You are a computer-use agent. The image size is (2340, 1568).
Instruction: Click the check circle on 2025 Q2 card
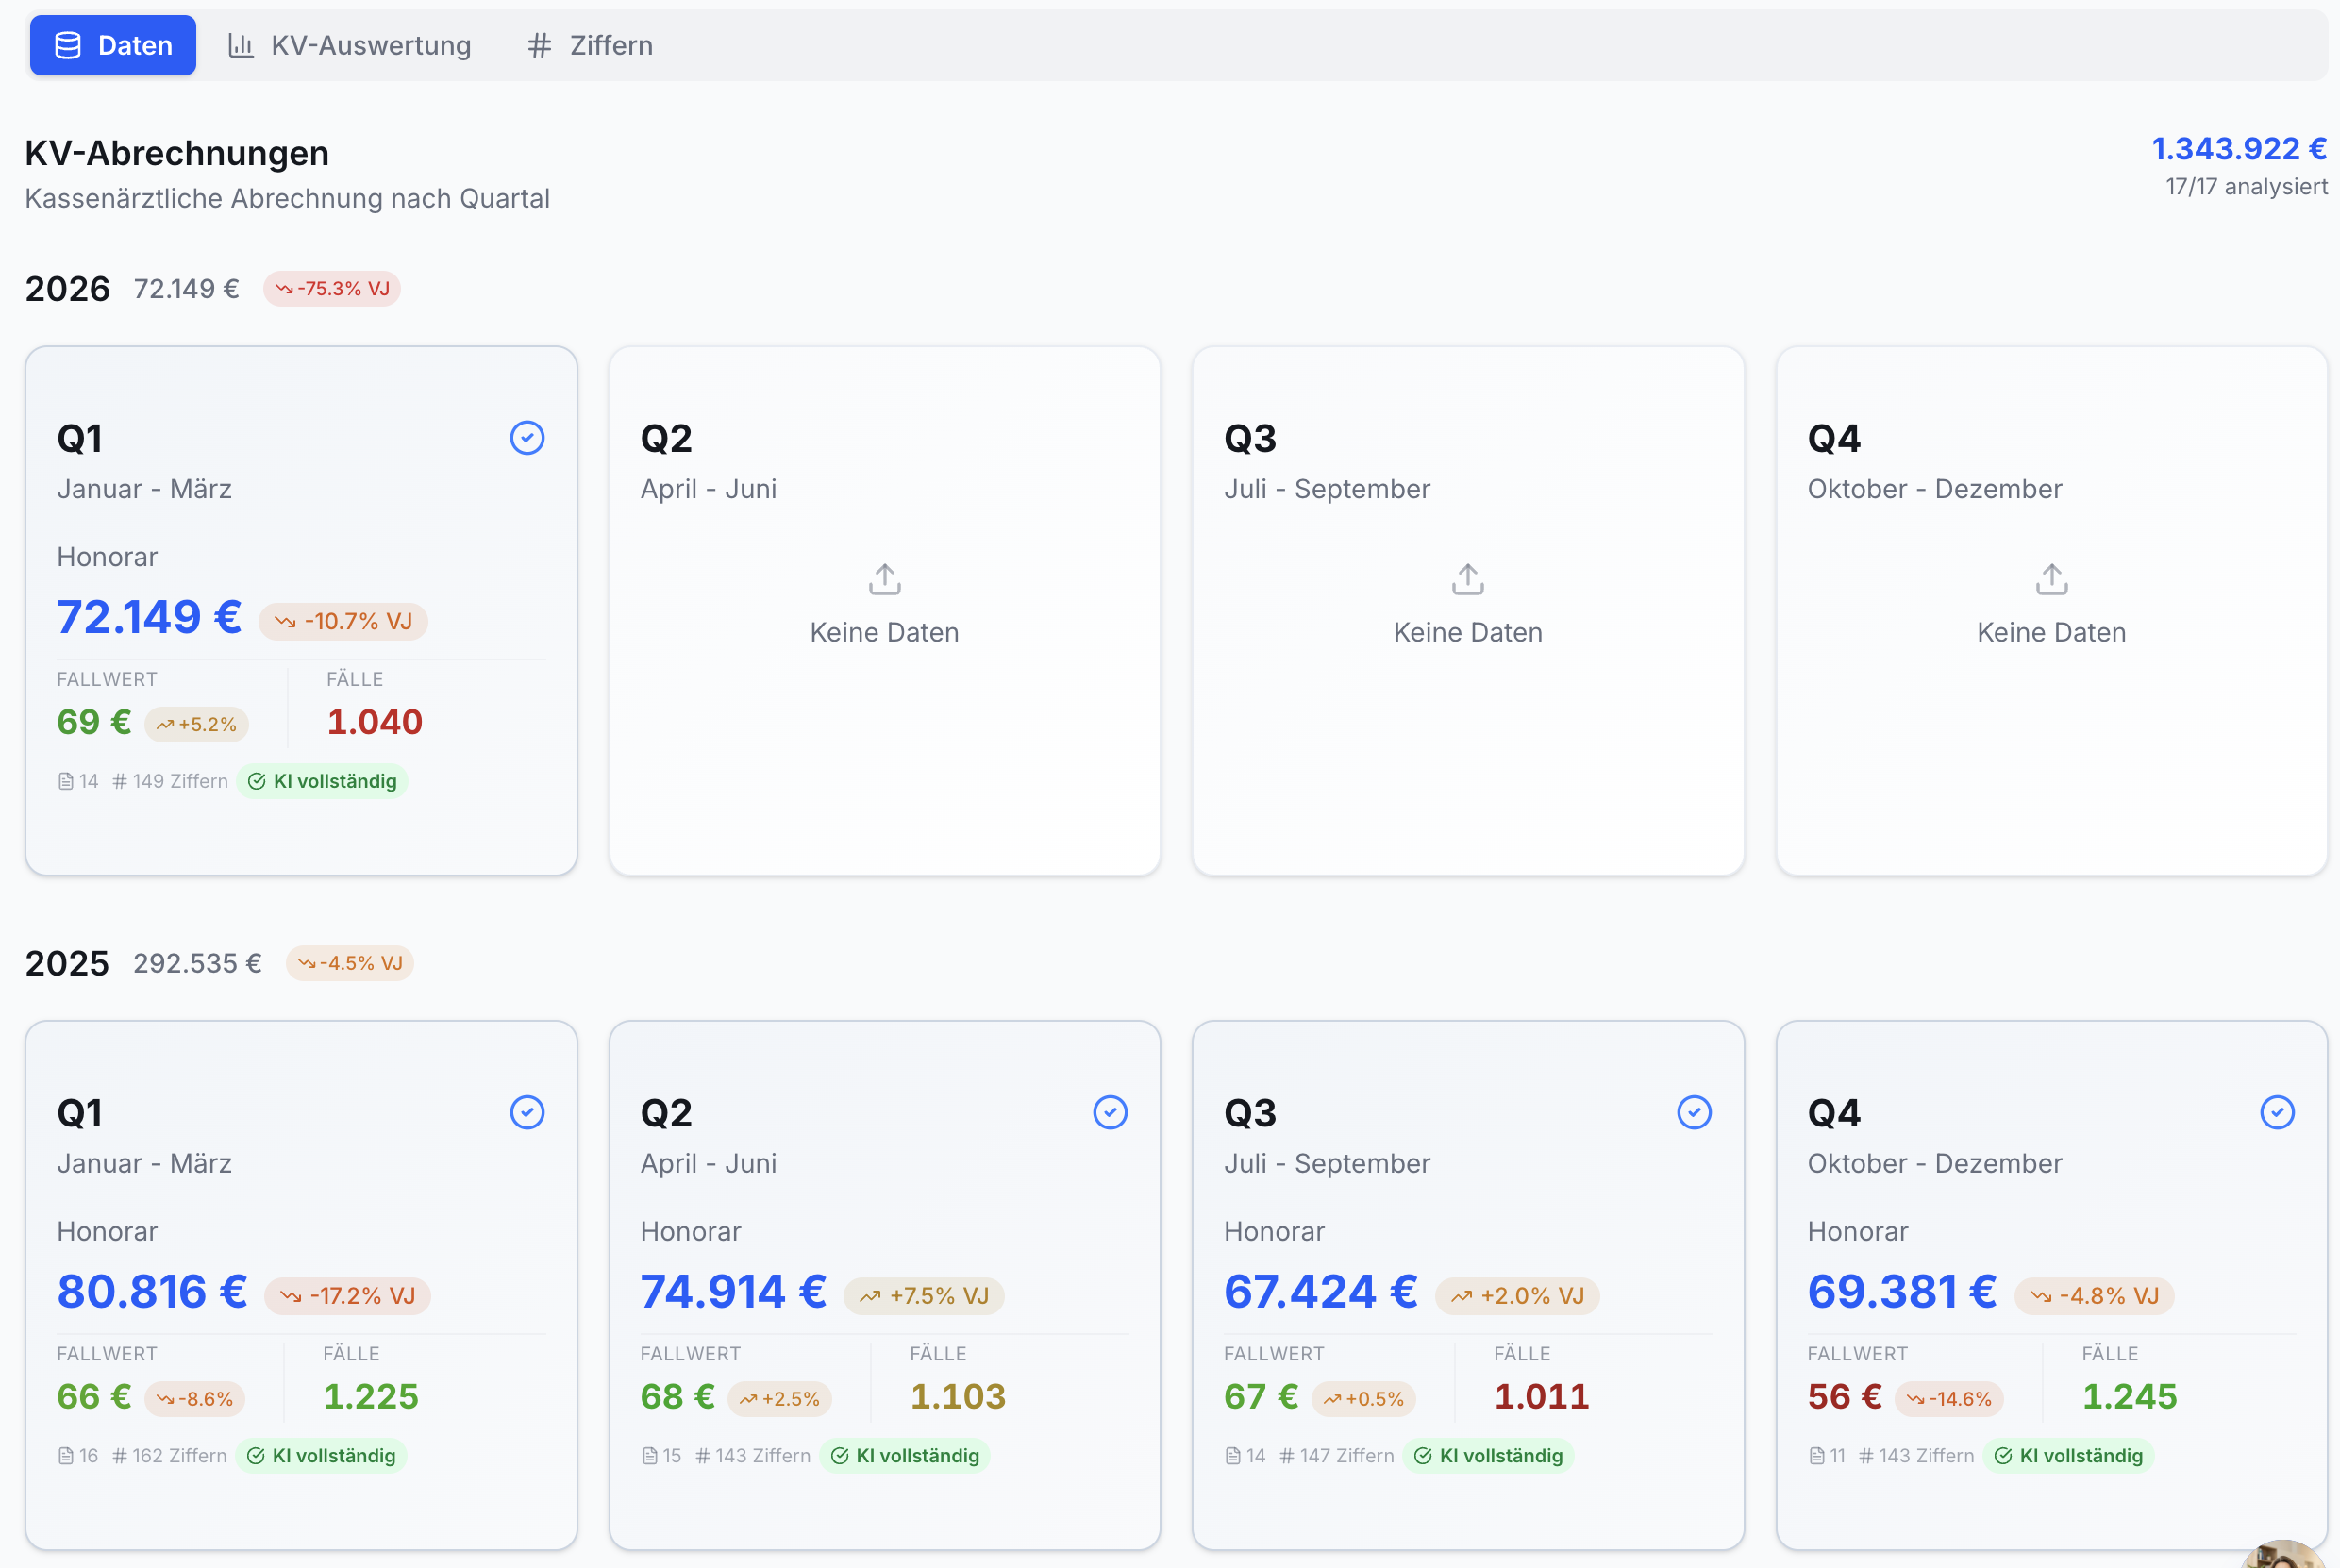(x=1110, y=1112)
